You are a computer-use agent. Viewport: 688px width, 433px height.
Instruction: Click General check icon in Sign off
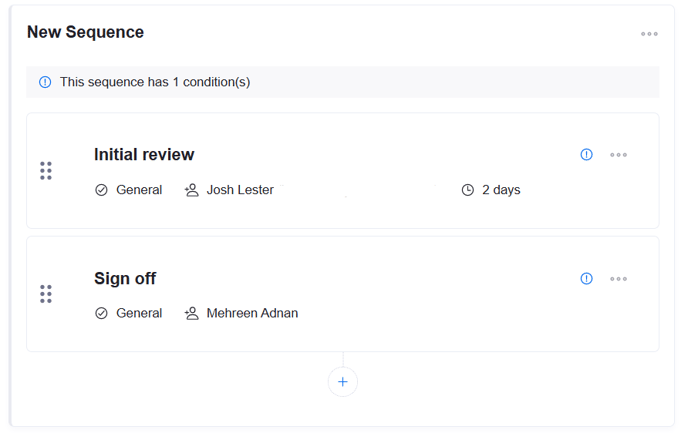pos(101,313)
